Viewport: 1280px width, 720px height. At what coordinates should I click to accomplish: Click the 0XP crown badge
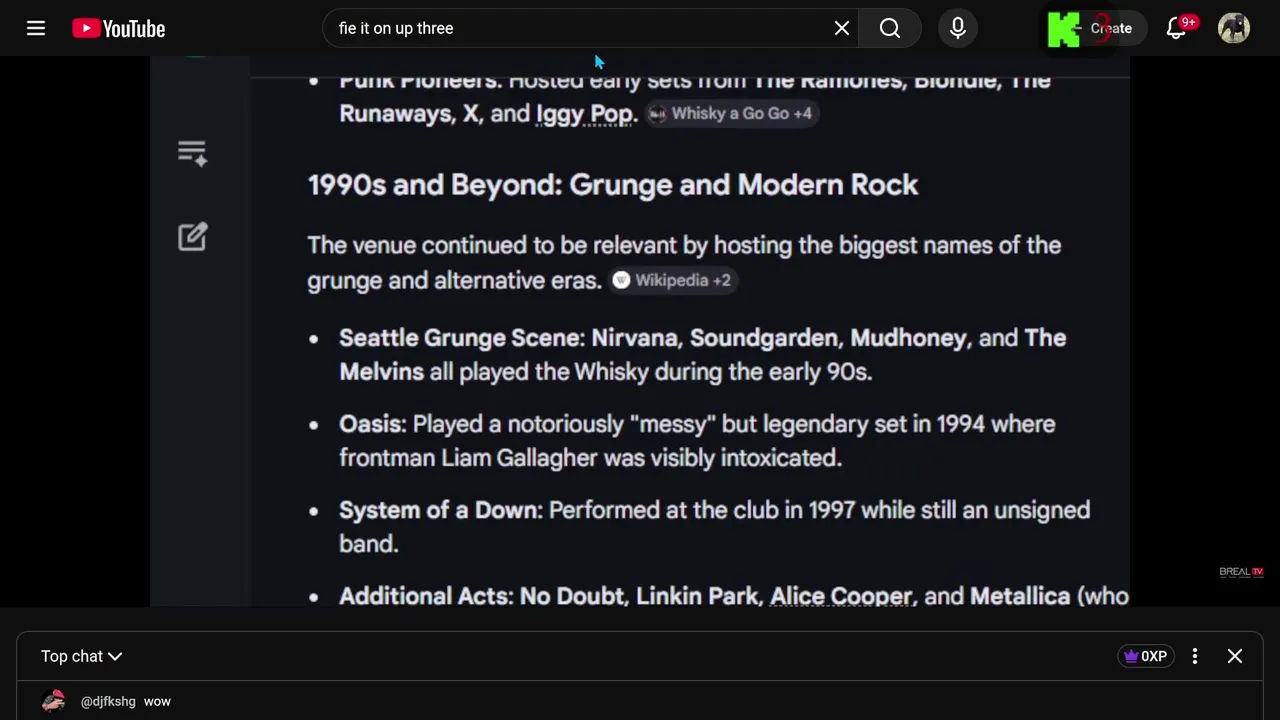coord(1145,656)
